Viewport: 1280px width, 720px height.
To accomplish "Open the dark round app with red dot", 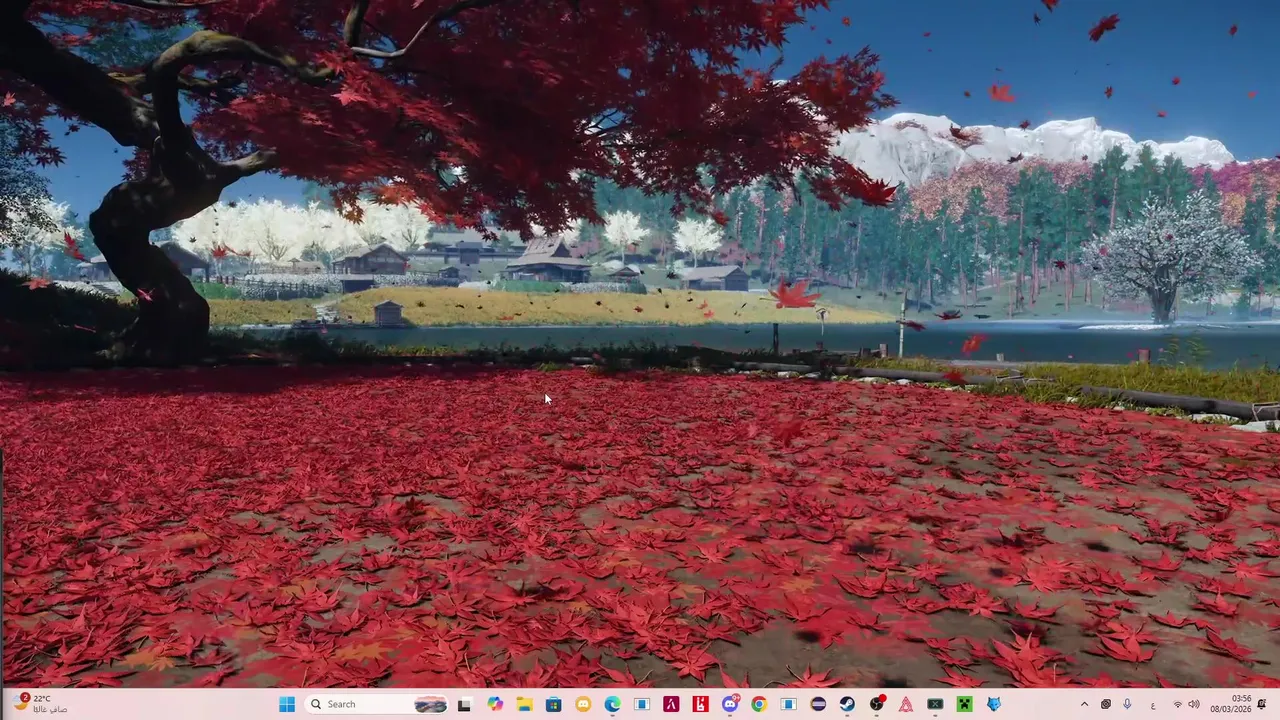I will point(876,704).
